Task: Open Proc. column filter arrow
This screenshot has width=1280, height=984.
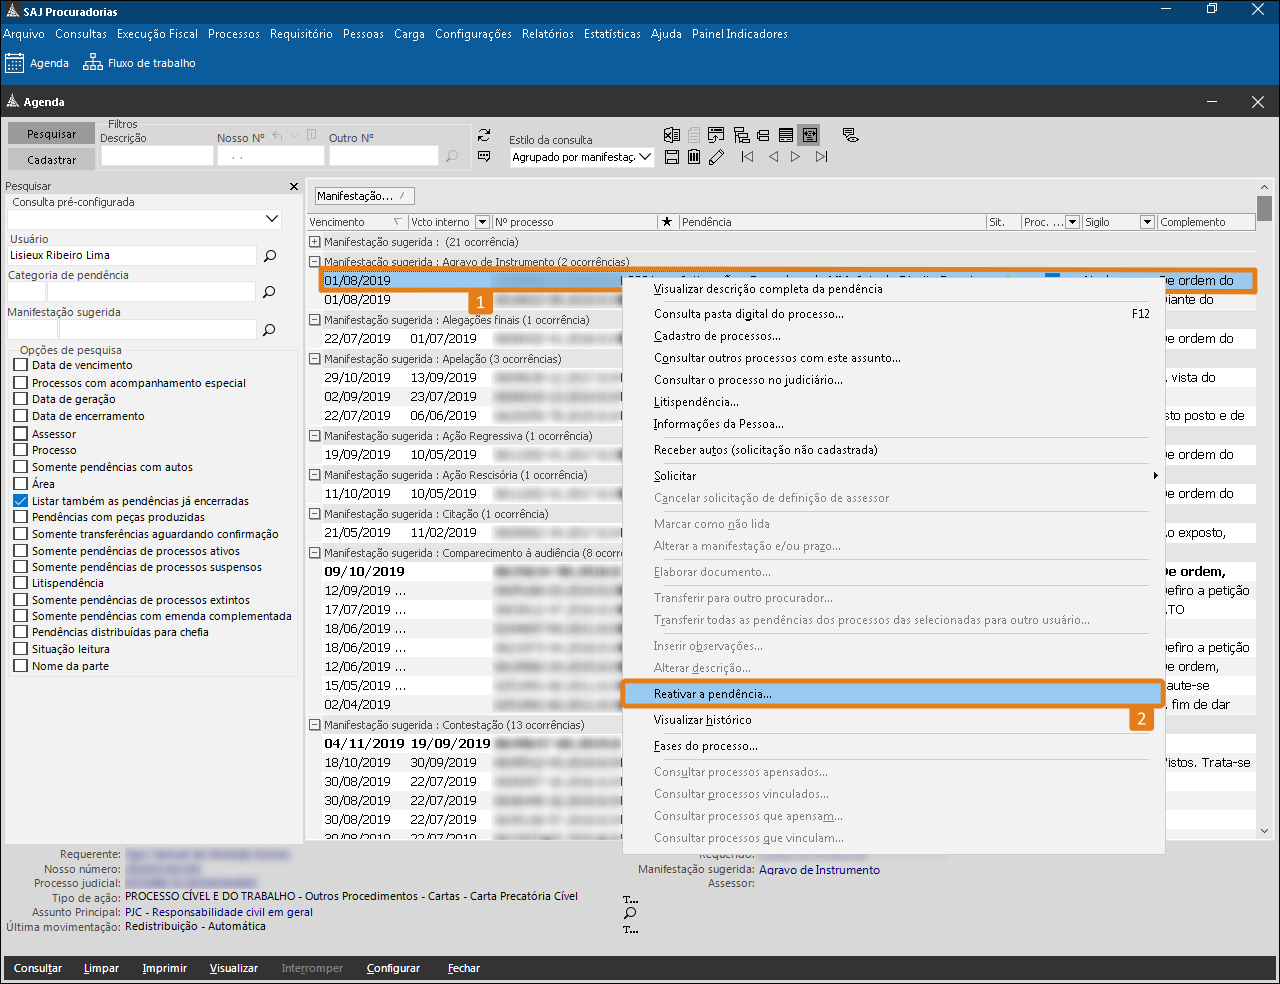Action: click(x=1073, y=222)
